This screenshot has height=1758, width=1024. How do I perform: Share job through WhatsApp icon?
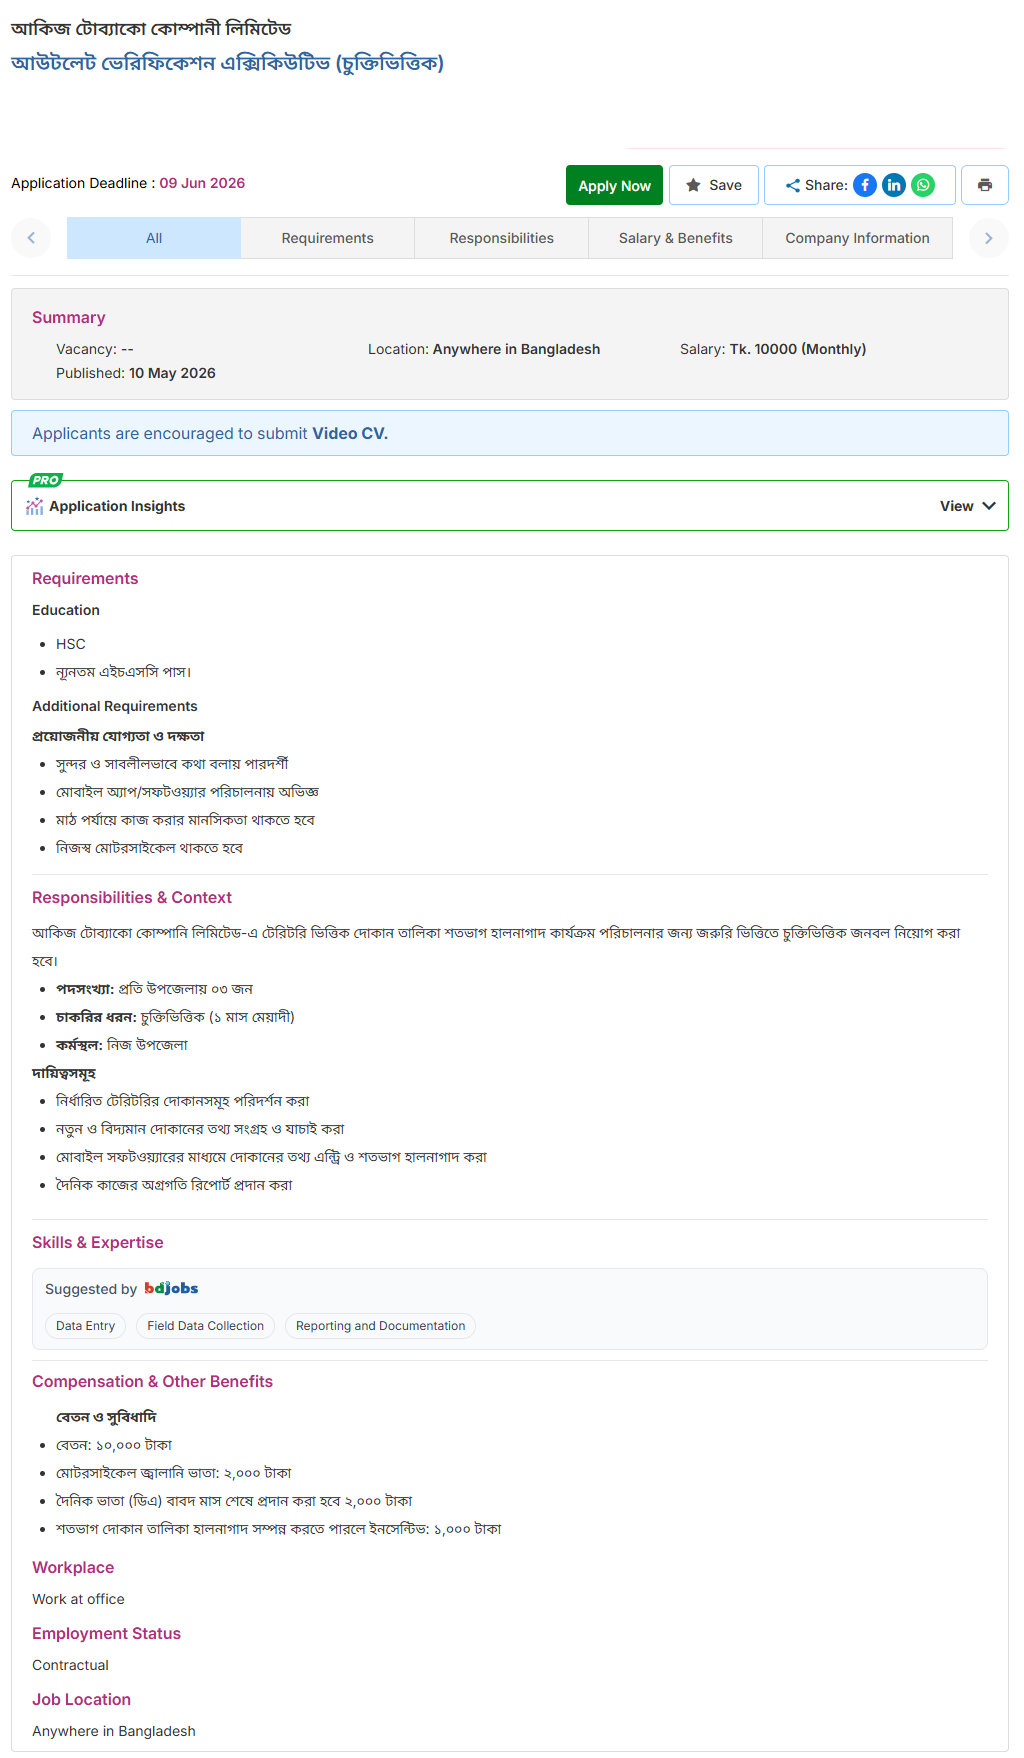[x=923, y=185]
